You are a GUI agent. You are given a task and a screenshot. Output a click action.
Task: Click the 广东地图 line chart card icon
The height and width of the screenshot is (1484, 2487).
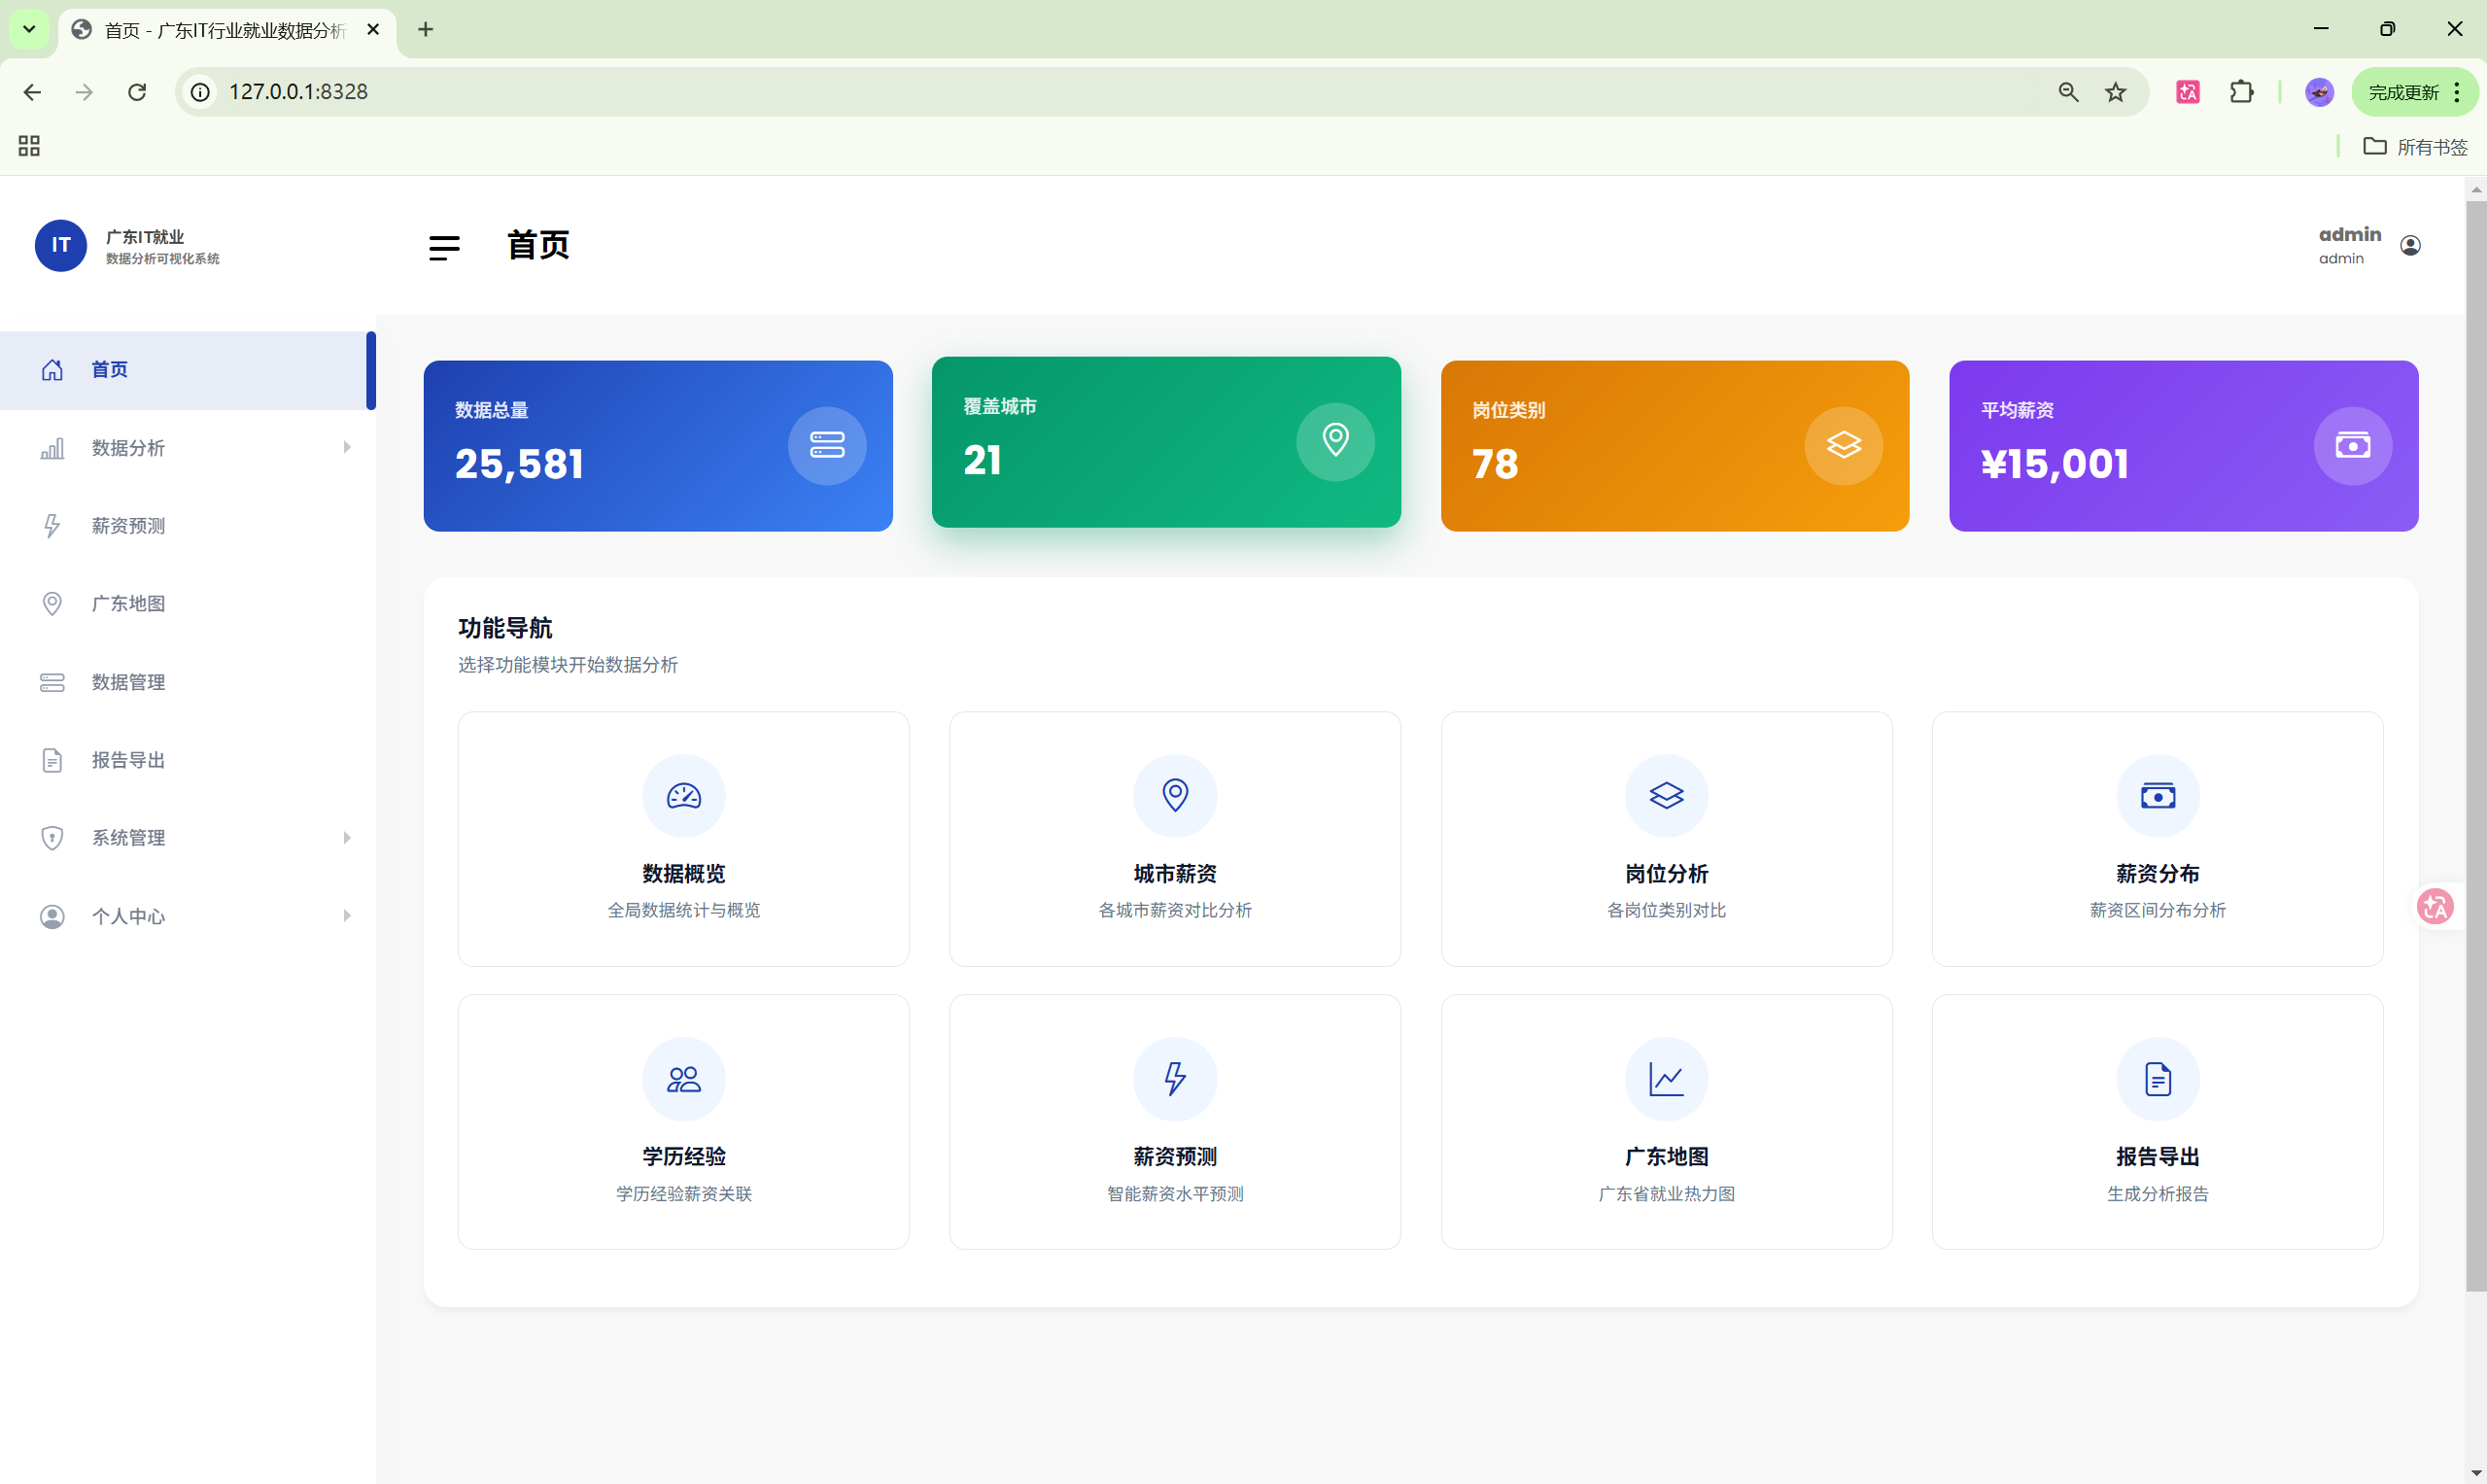tap(1665, 1079)
